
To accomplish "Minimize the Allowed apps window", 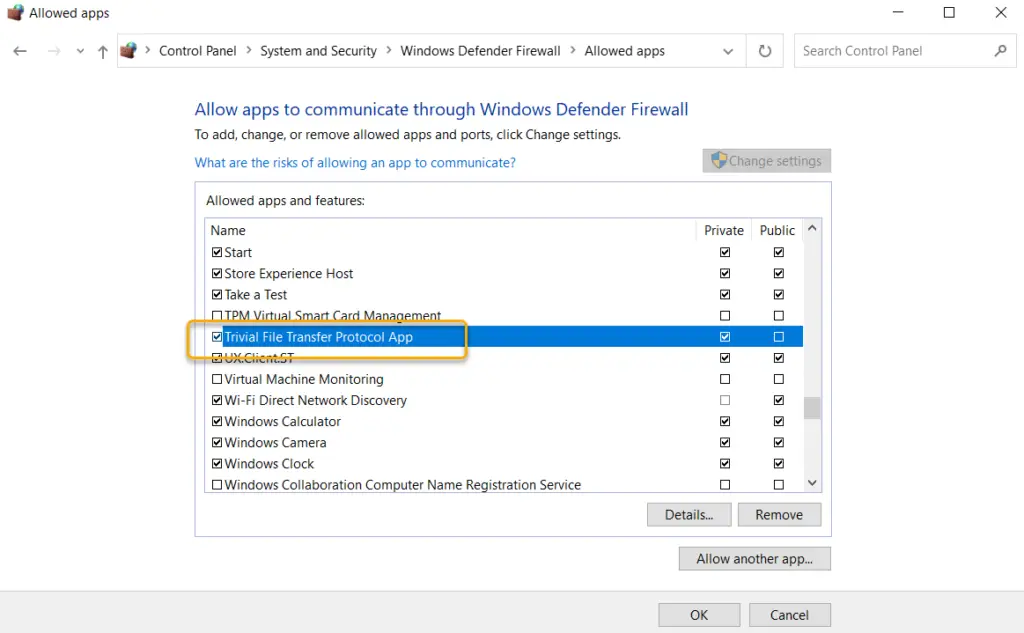I will 898,12.
